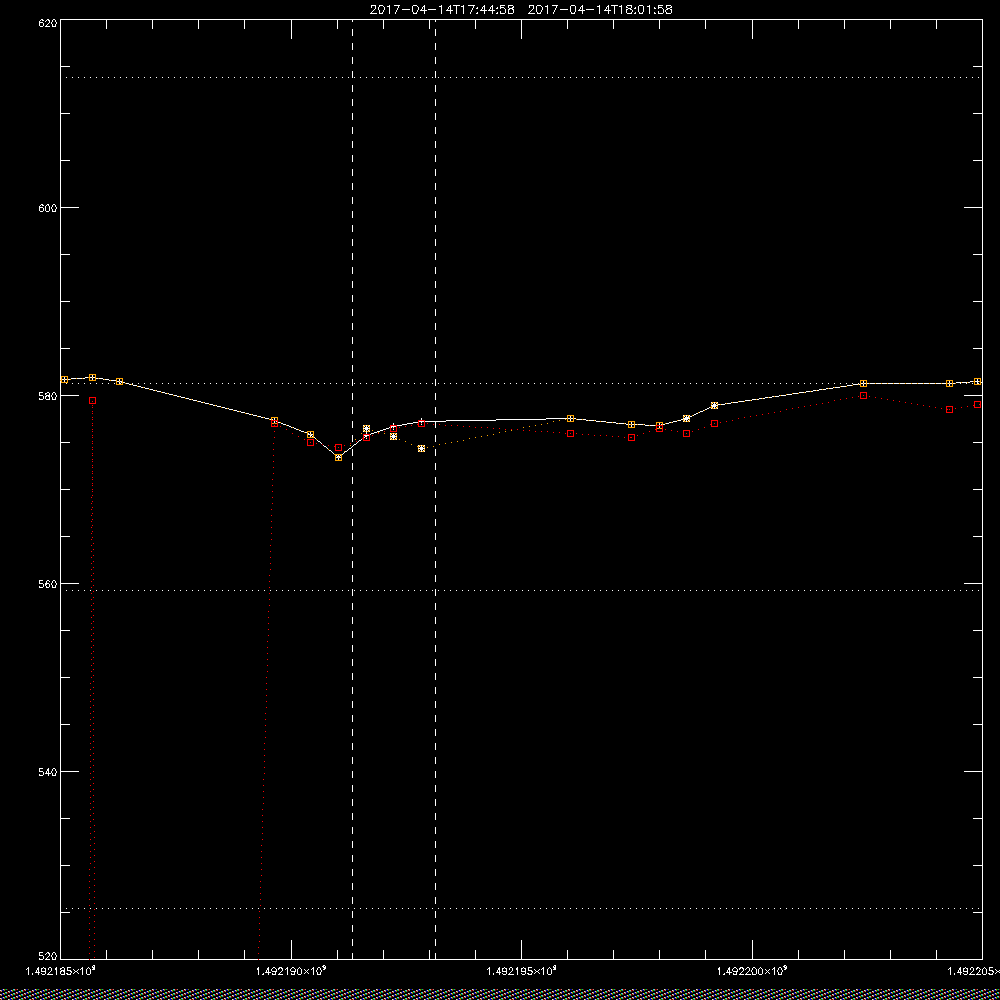The width and height of the screenshot is (1000, 1000).
Task: Pick the red square atop the leftmost red dotted drop line
Action: click(92, 401)
